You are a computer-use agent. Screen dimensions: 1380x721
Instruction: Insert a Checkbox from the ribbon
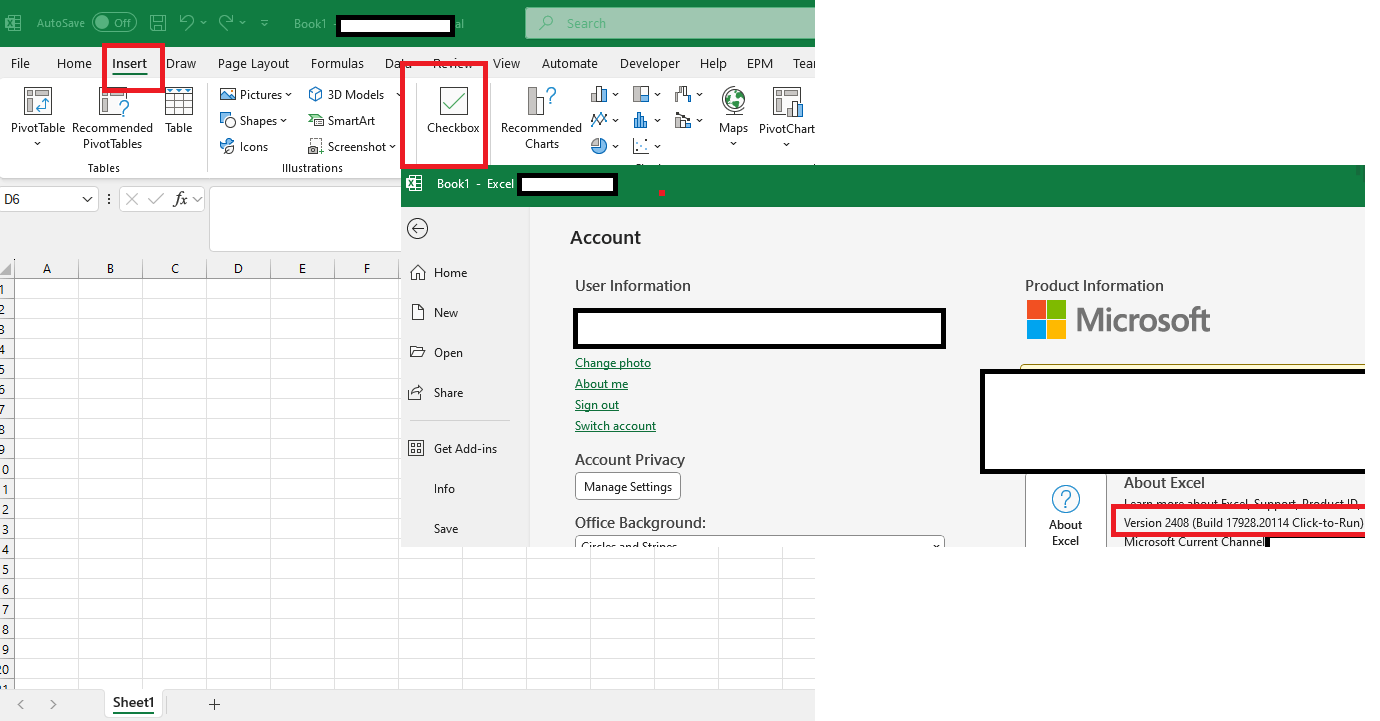tap(453, 110)
